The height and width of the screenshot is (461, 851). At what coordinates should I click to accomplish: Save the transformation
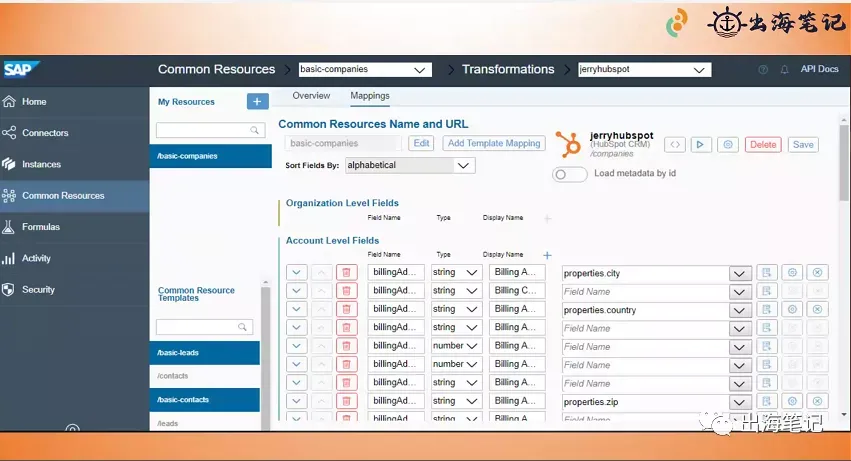pyautogui.click(x=803, y=144)
